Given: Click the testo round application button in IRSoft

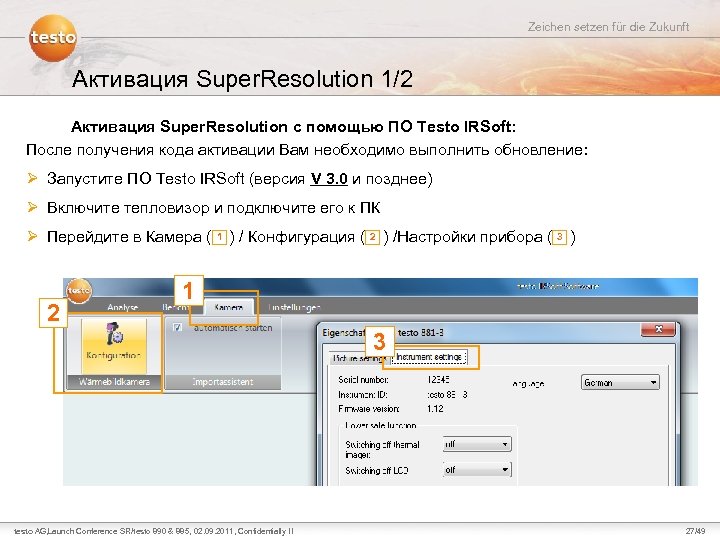Looking at the screenshot, I should click(x=79, y=290).
